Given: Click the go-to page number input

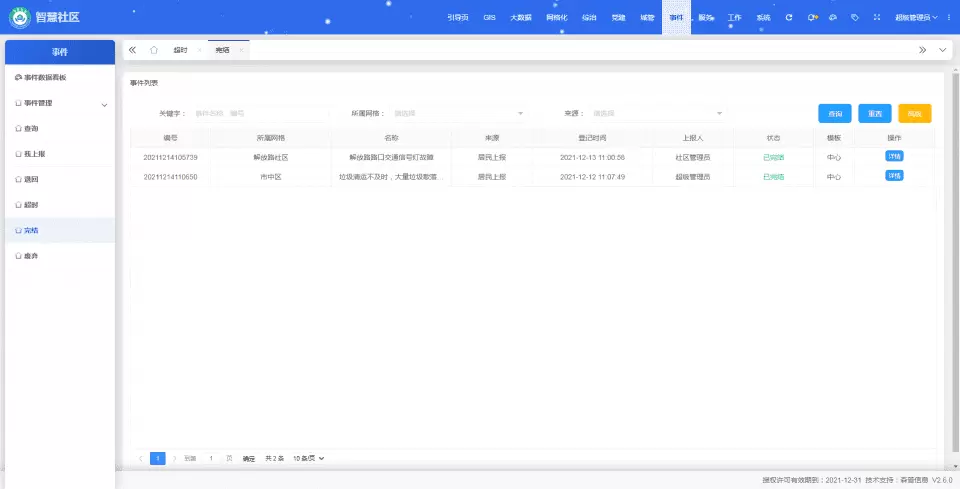Looking at the screenshot, I should coord(211,458).
